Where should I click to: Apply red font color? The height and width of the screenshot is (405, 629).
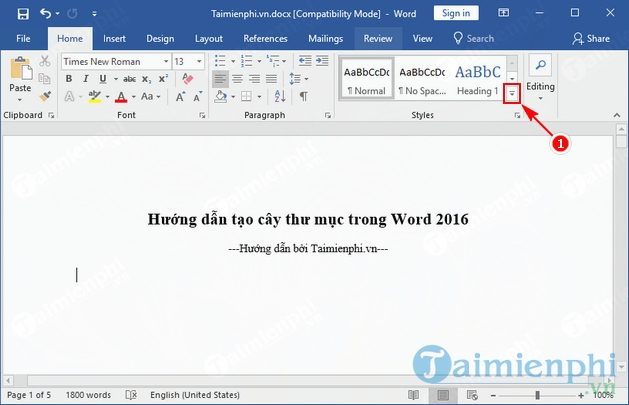point(121,97)
